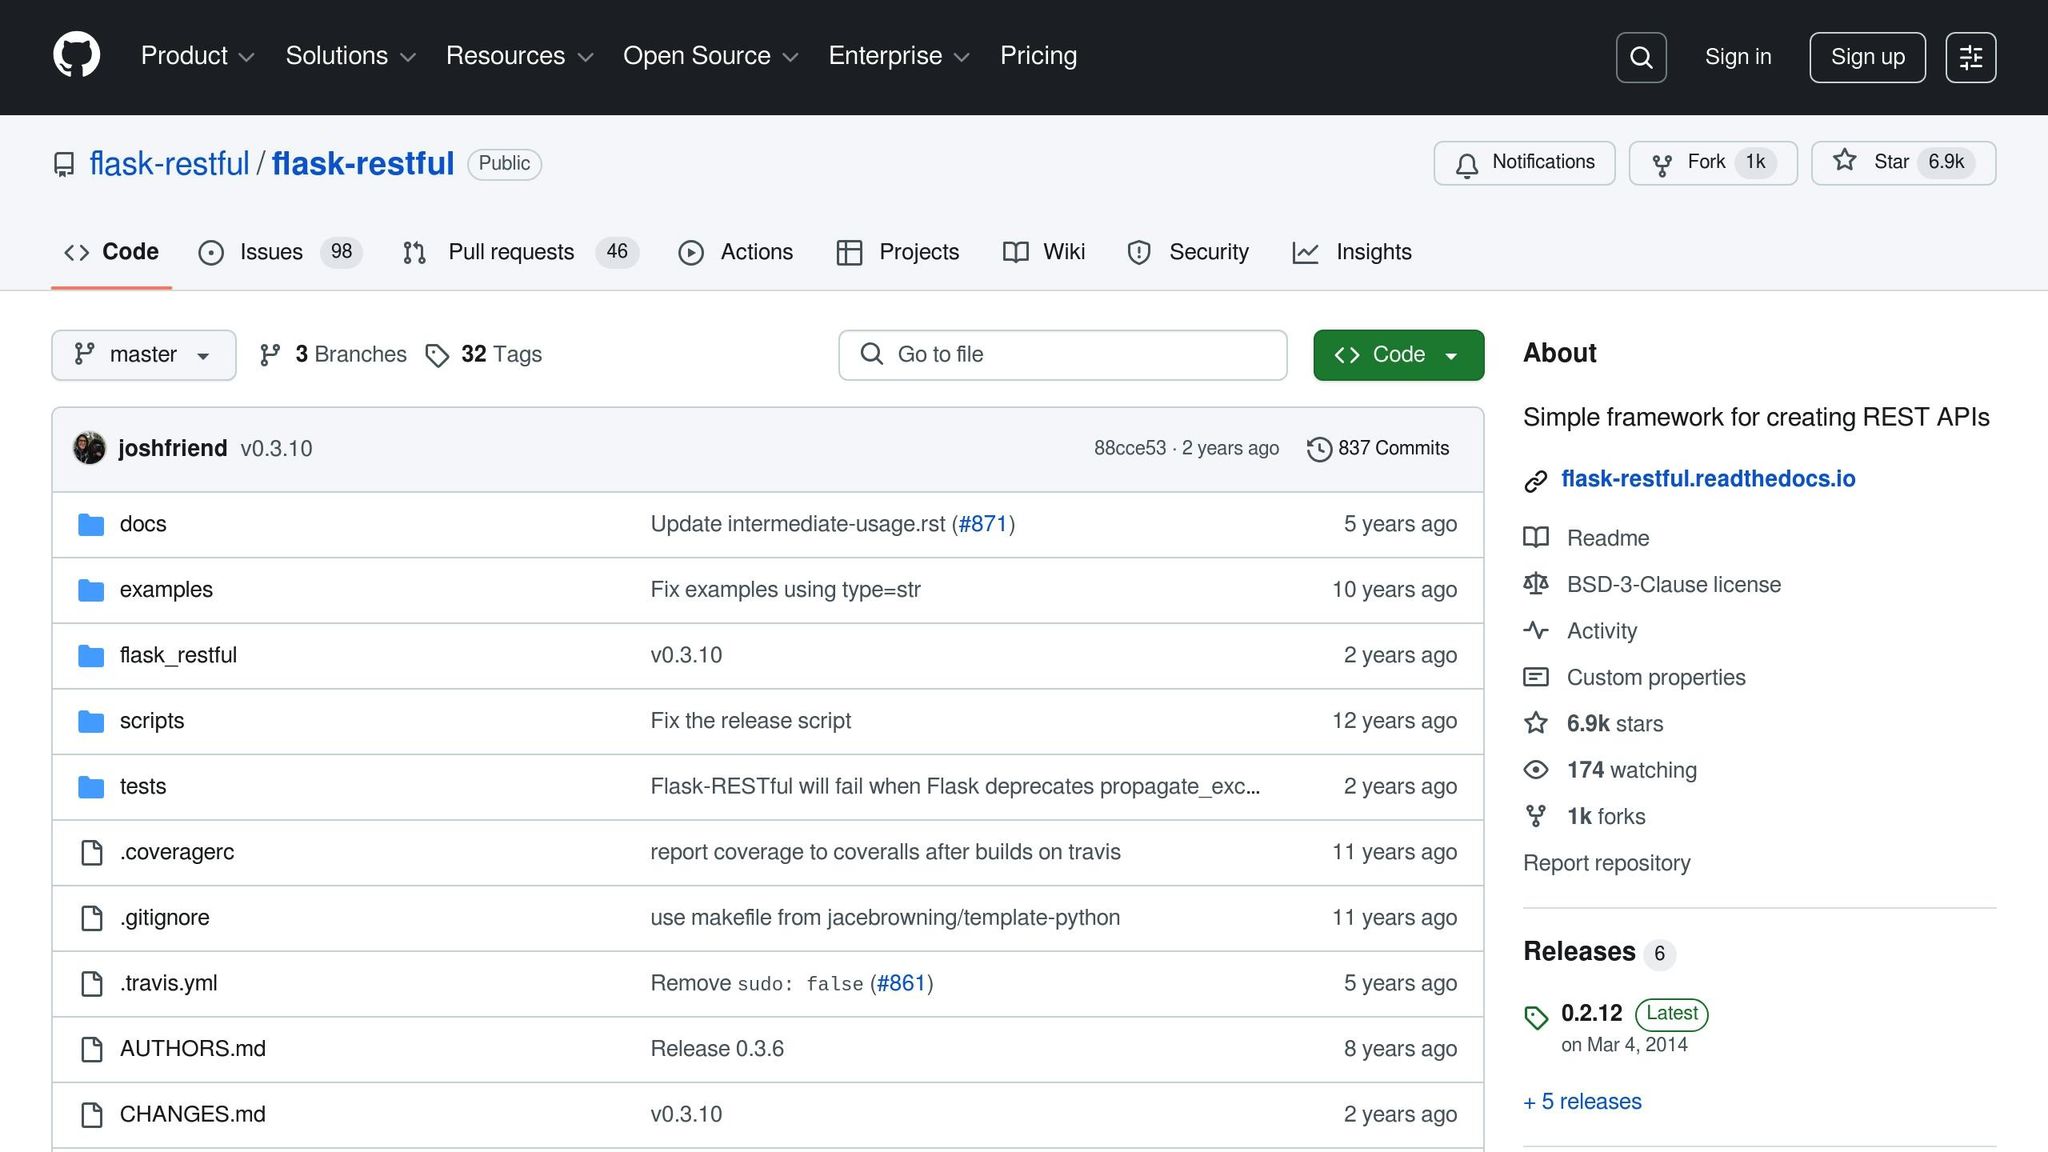Open the Releases heading link

[x=1579, y=952]
